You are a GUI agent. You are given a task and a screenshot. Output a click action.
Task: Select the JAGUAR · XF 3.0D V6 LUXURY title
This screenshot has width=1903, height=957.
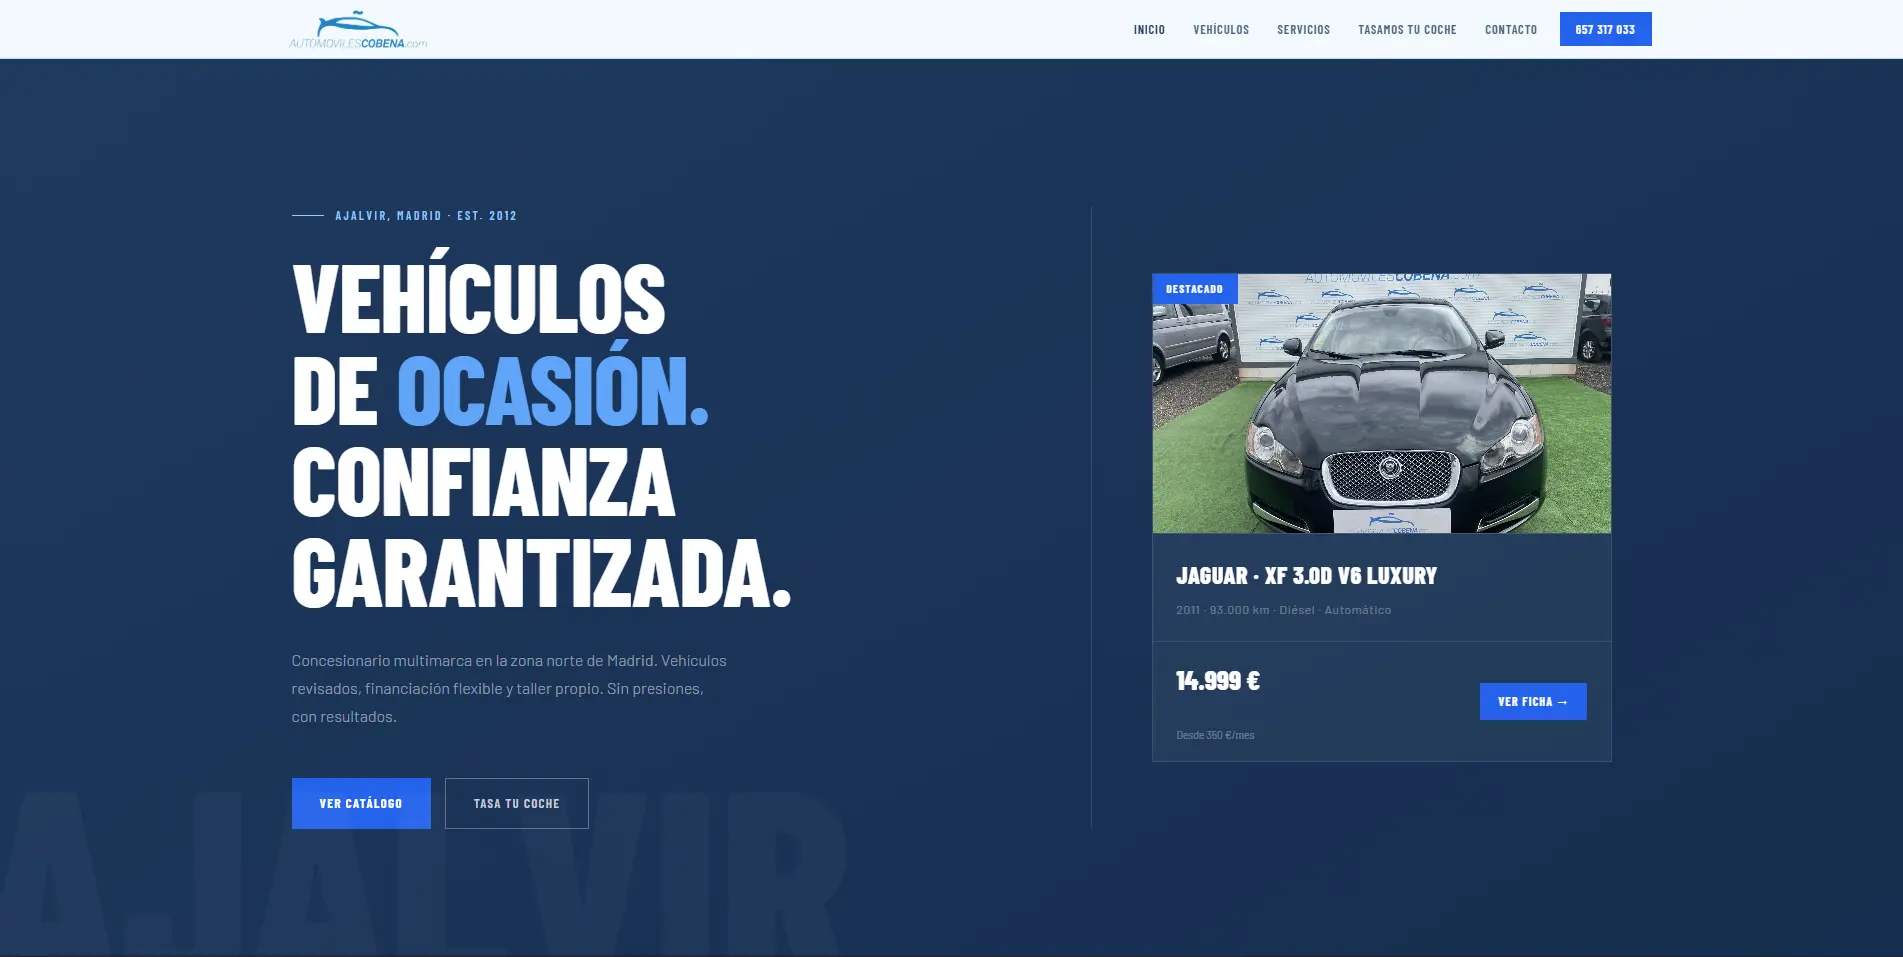pos(1306,576)
